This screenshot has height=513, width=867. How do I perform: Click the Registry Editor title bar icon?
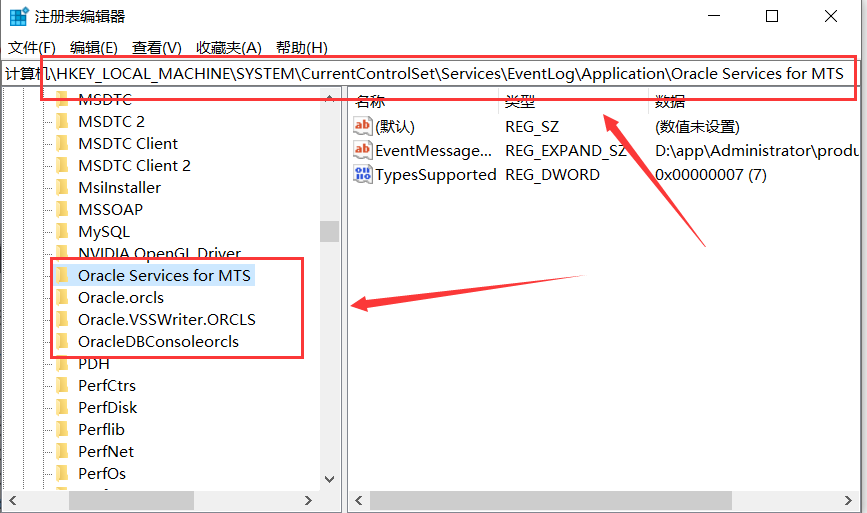[x=18, y=17]
